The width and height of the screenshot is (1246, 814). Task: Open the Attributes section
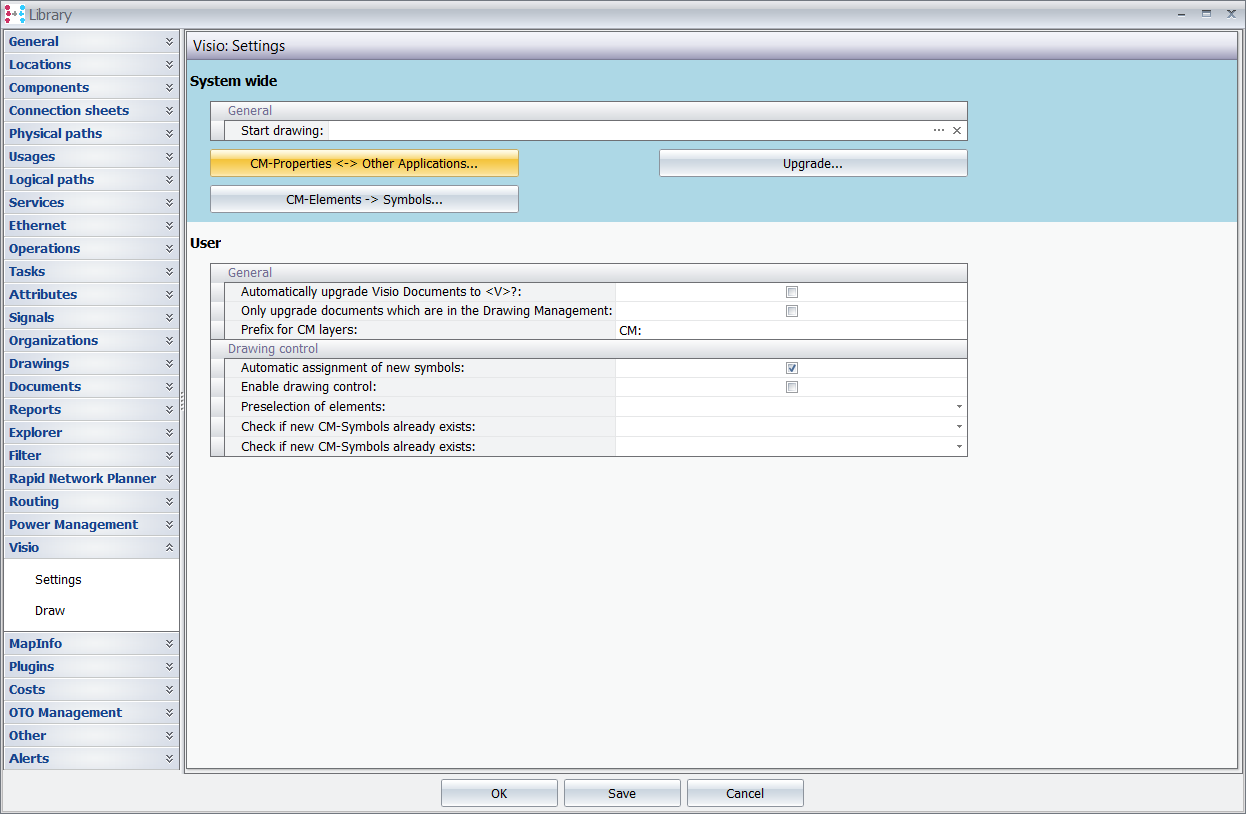(x=91, y=295)
